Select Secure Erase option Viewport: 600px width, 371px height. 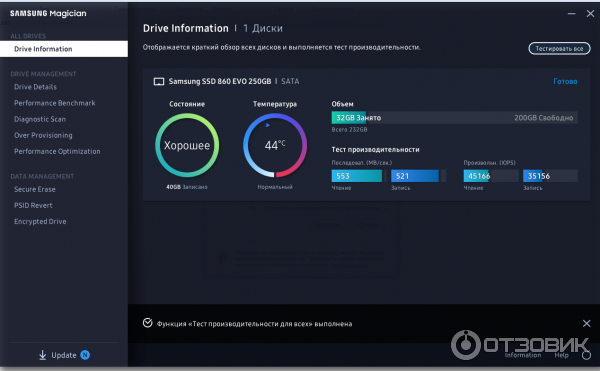(35, 189)
